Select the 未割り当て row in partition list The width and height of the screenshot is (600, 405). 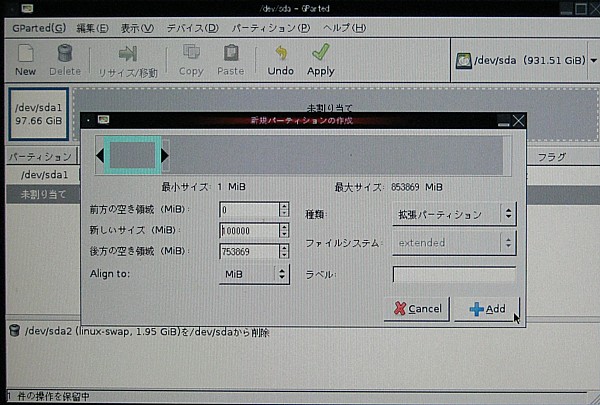tap(43, 194)
